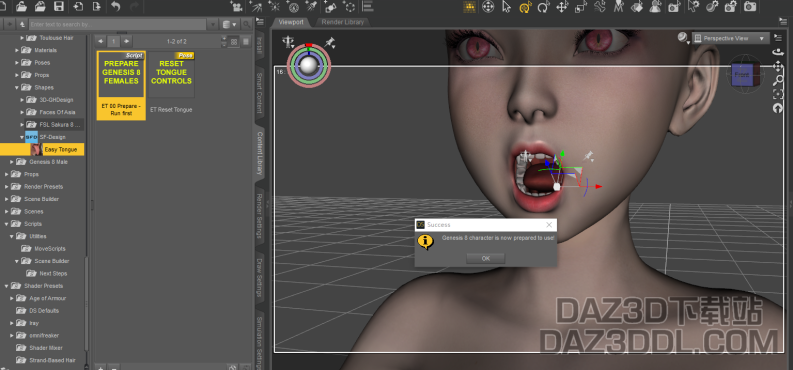Save the scene with the floppy disk icon
The width and height of the screenshot is (793, 370).
click(x=59, y=6)
